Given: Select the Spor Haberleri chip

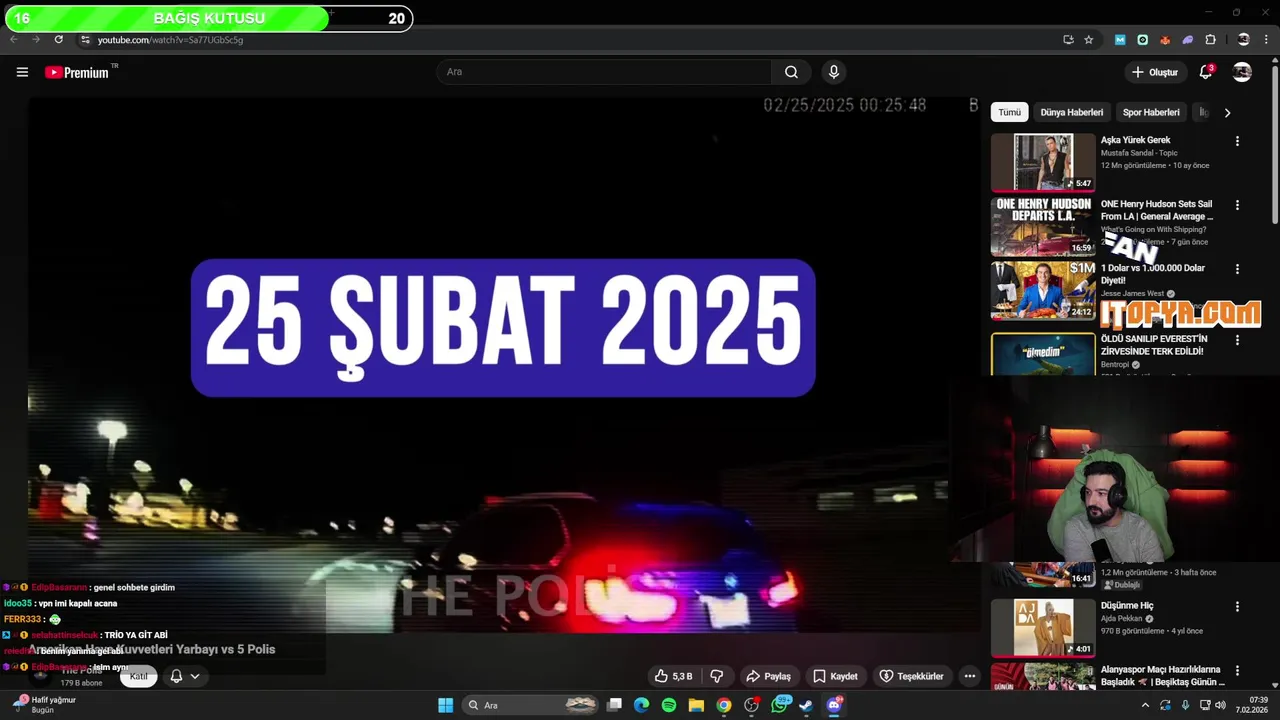Looking at the screenshot, I should (x=1151, y=112).
